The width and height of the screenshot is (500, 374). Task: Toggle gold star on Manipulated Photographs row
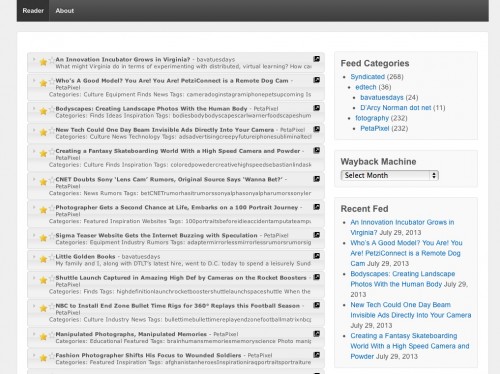[x=43, y=337]
